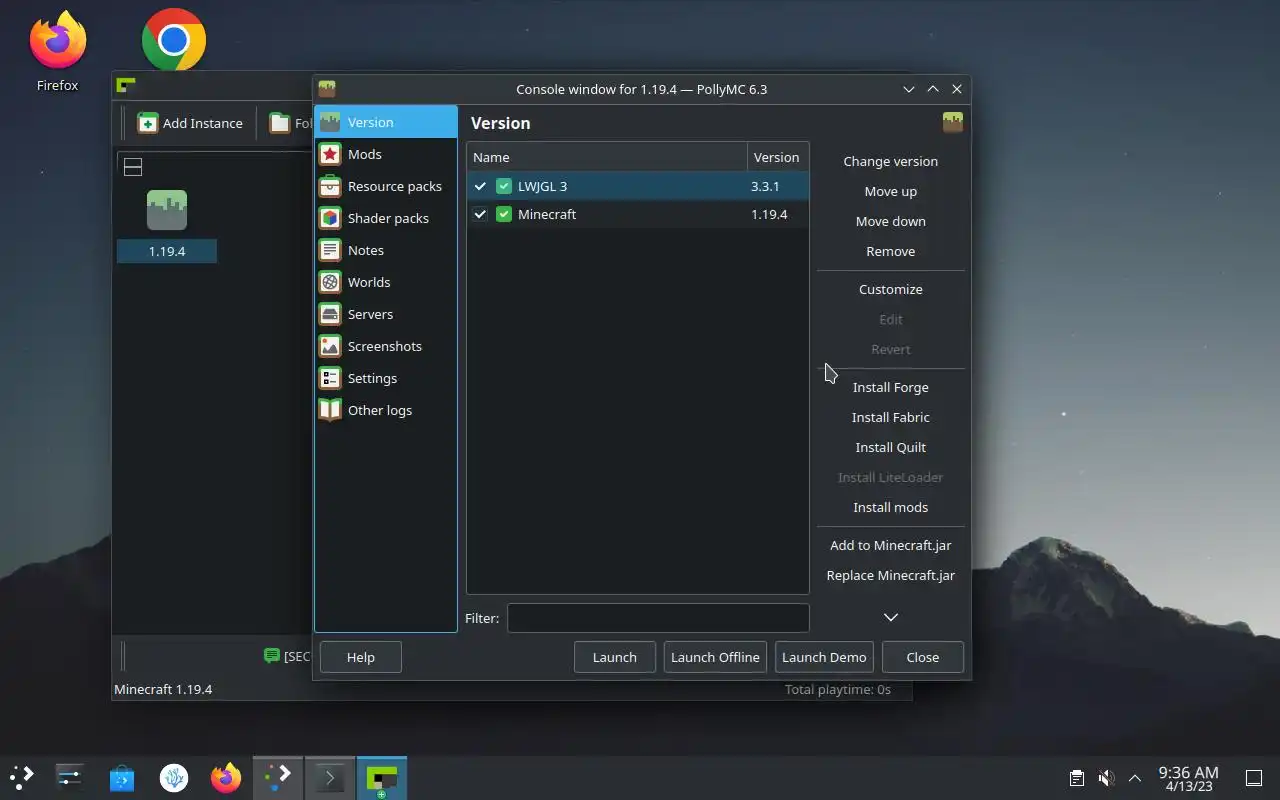Click Replace Minecraft.jar
Viewport: 1280px width, 800px height.
(x=891, y=575)
